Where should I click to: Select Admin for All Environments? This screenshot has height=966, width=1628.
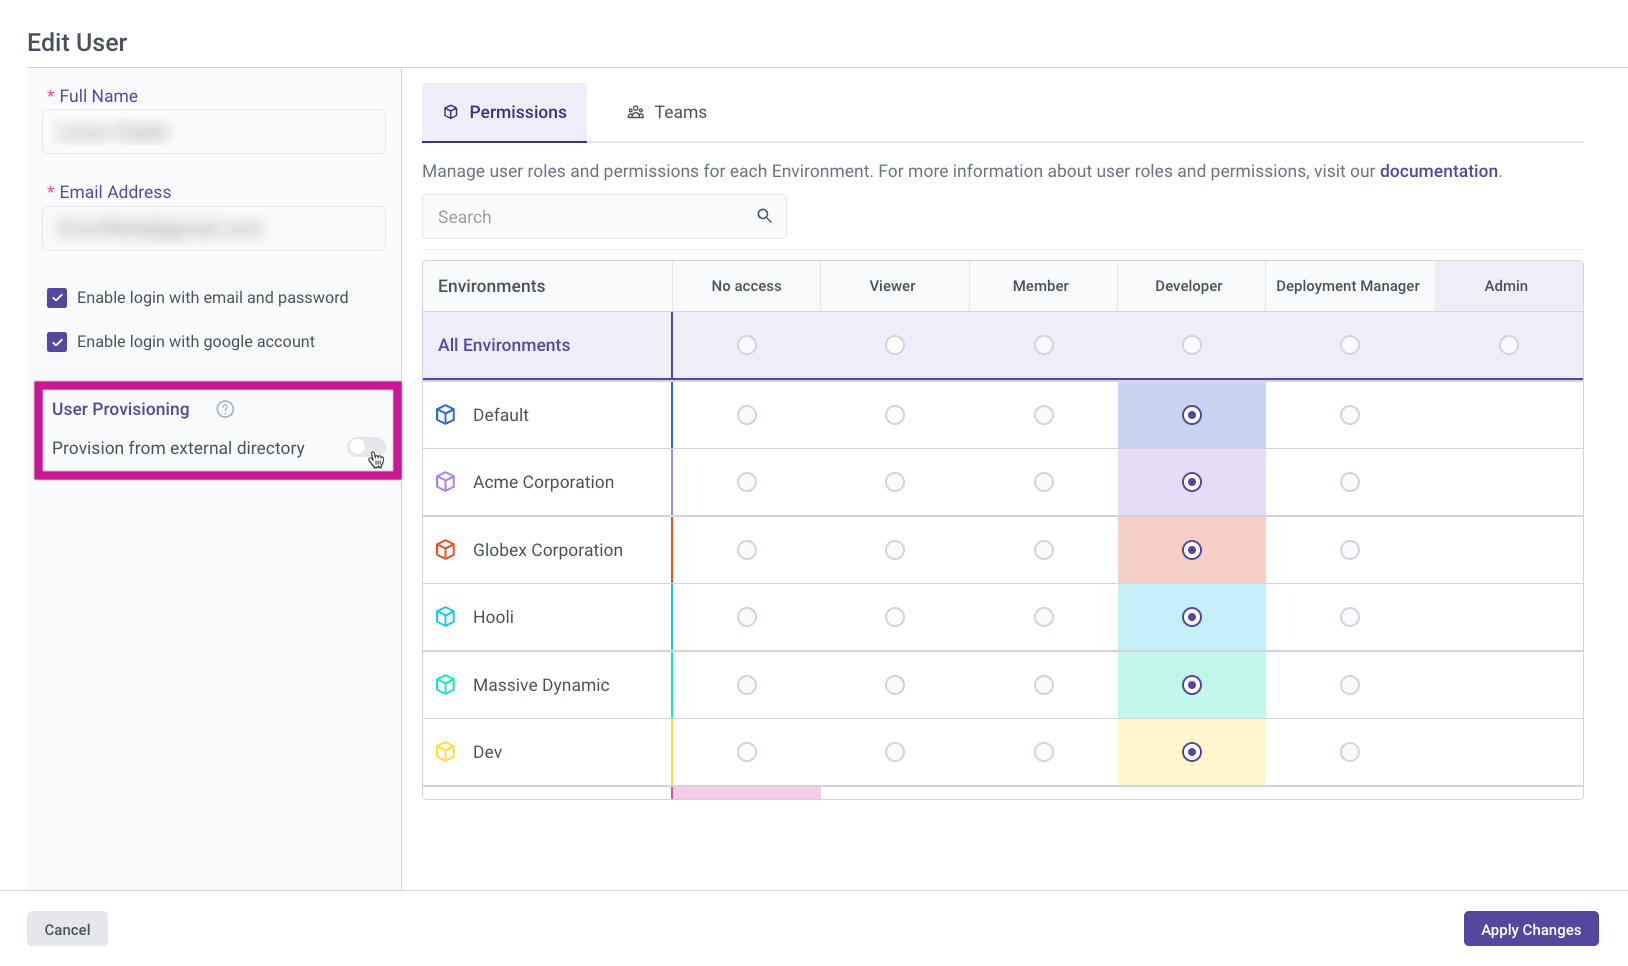click(x=1508, y=345)
